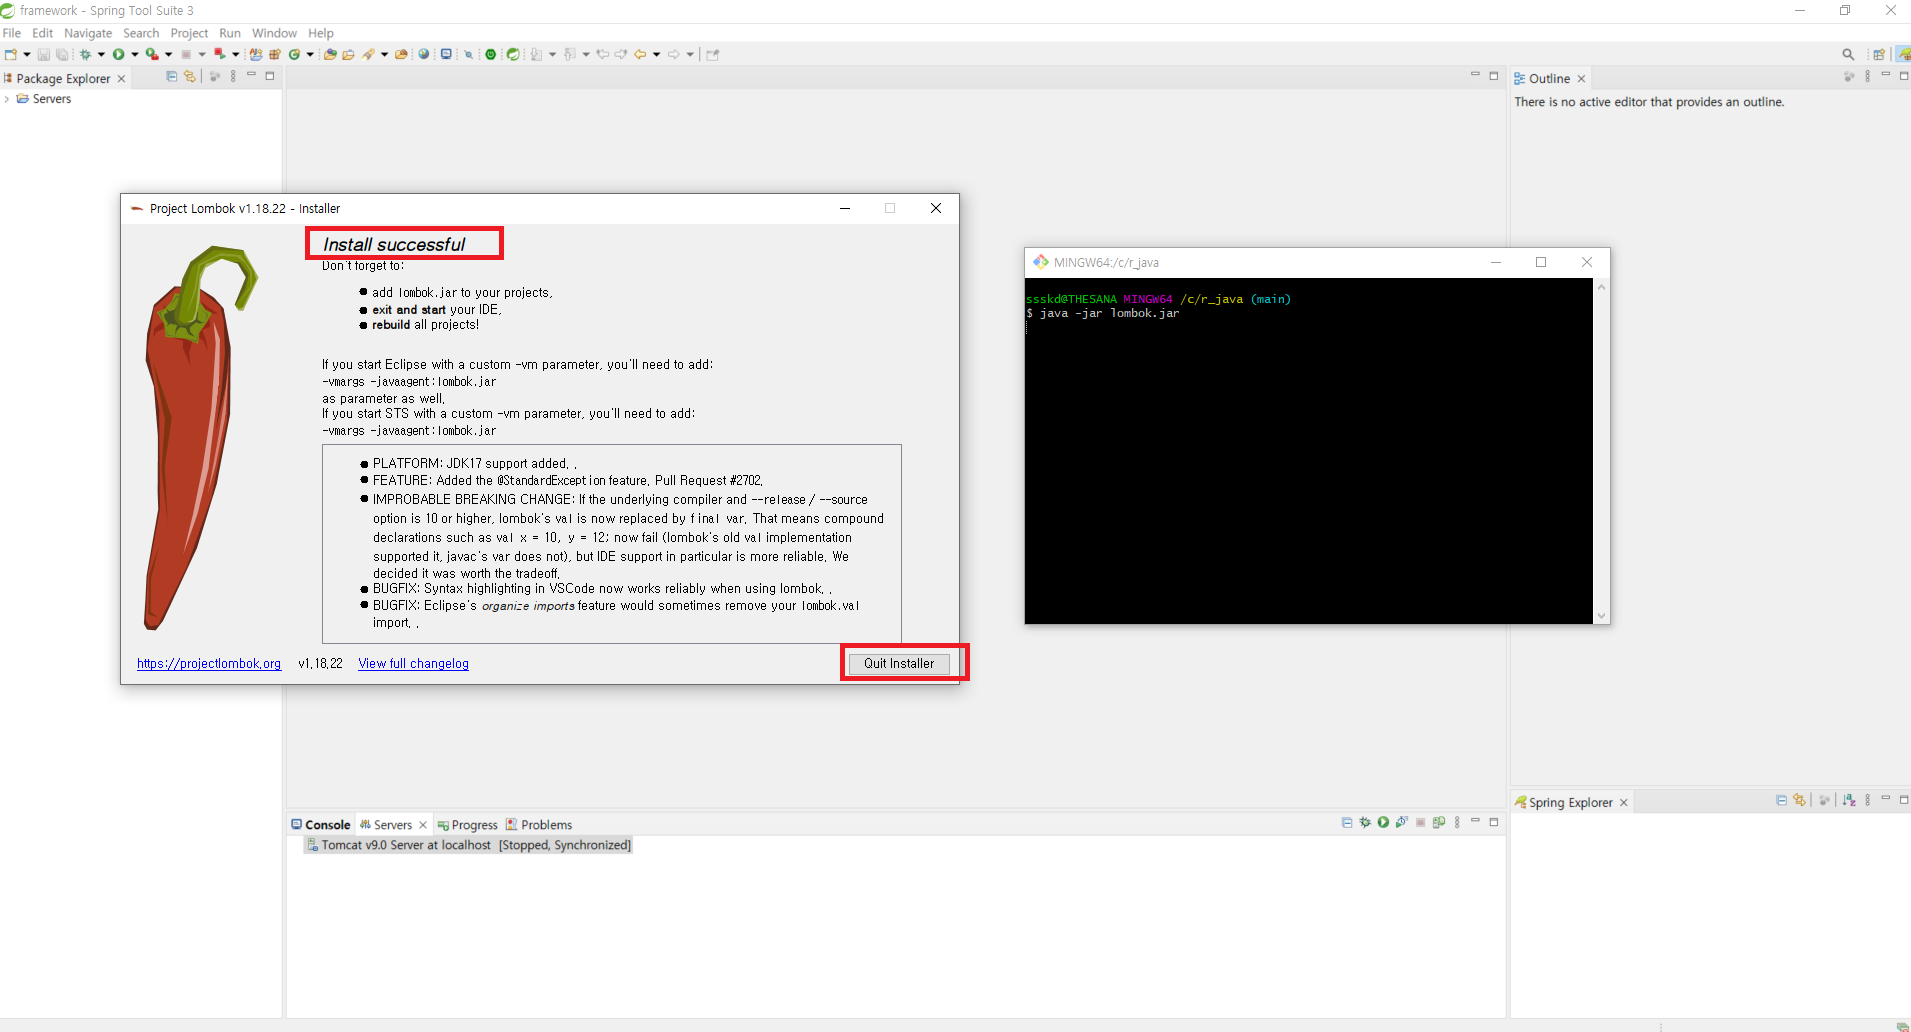
Task: Open the Help menu
Action: pyautogui.click(x=320, y=33)
